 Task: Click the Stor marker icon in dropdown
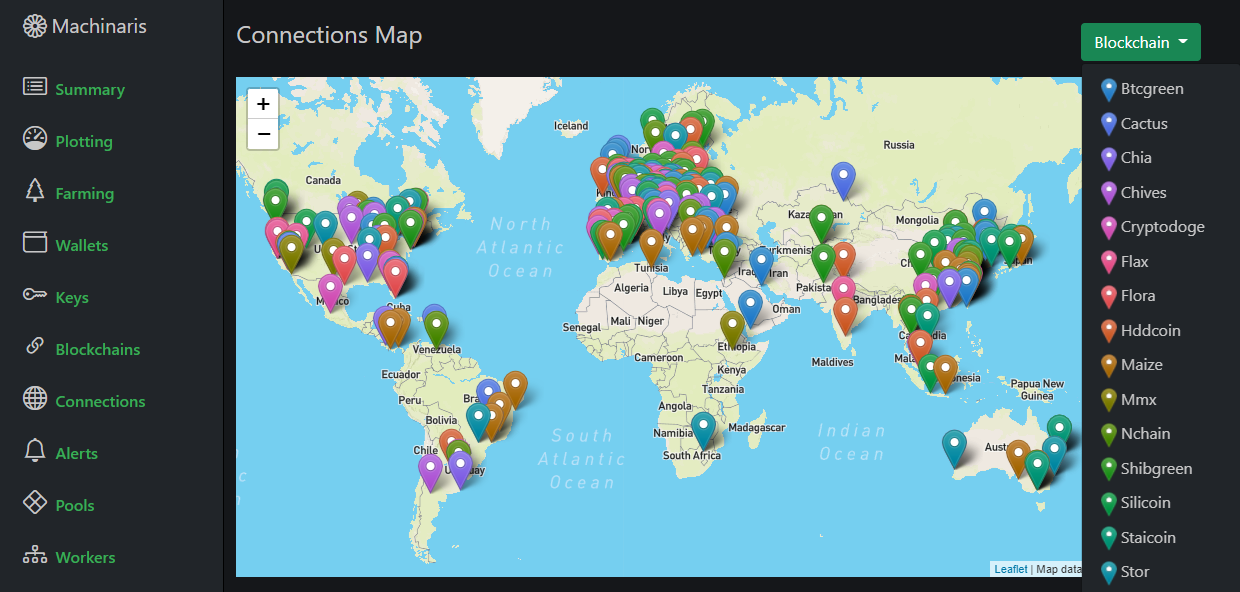(x=1108, y=572)
